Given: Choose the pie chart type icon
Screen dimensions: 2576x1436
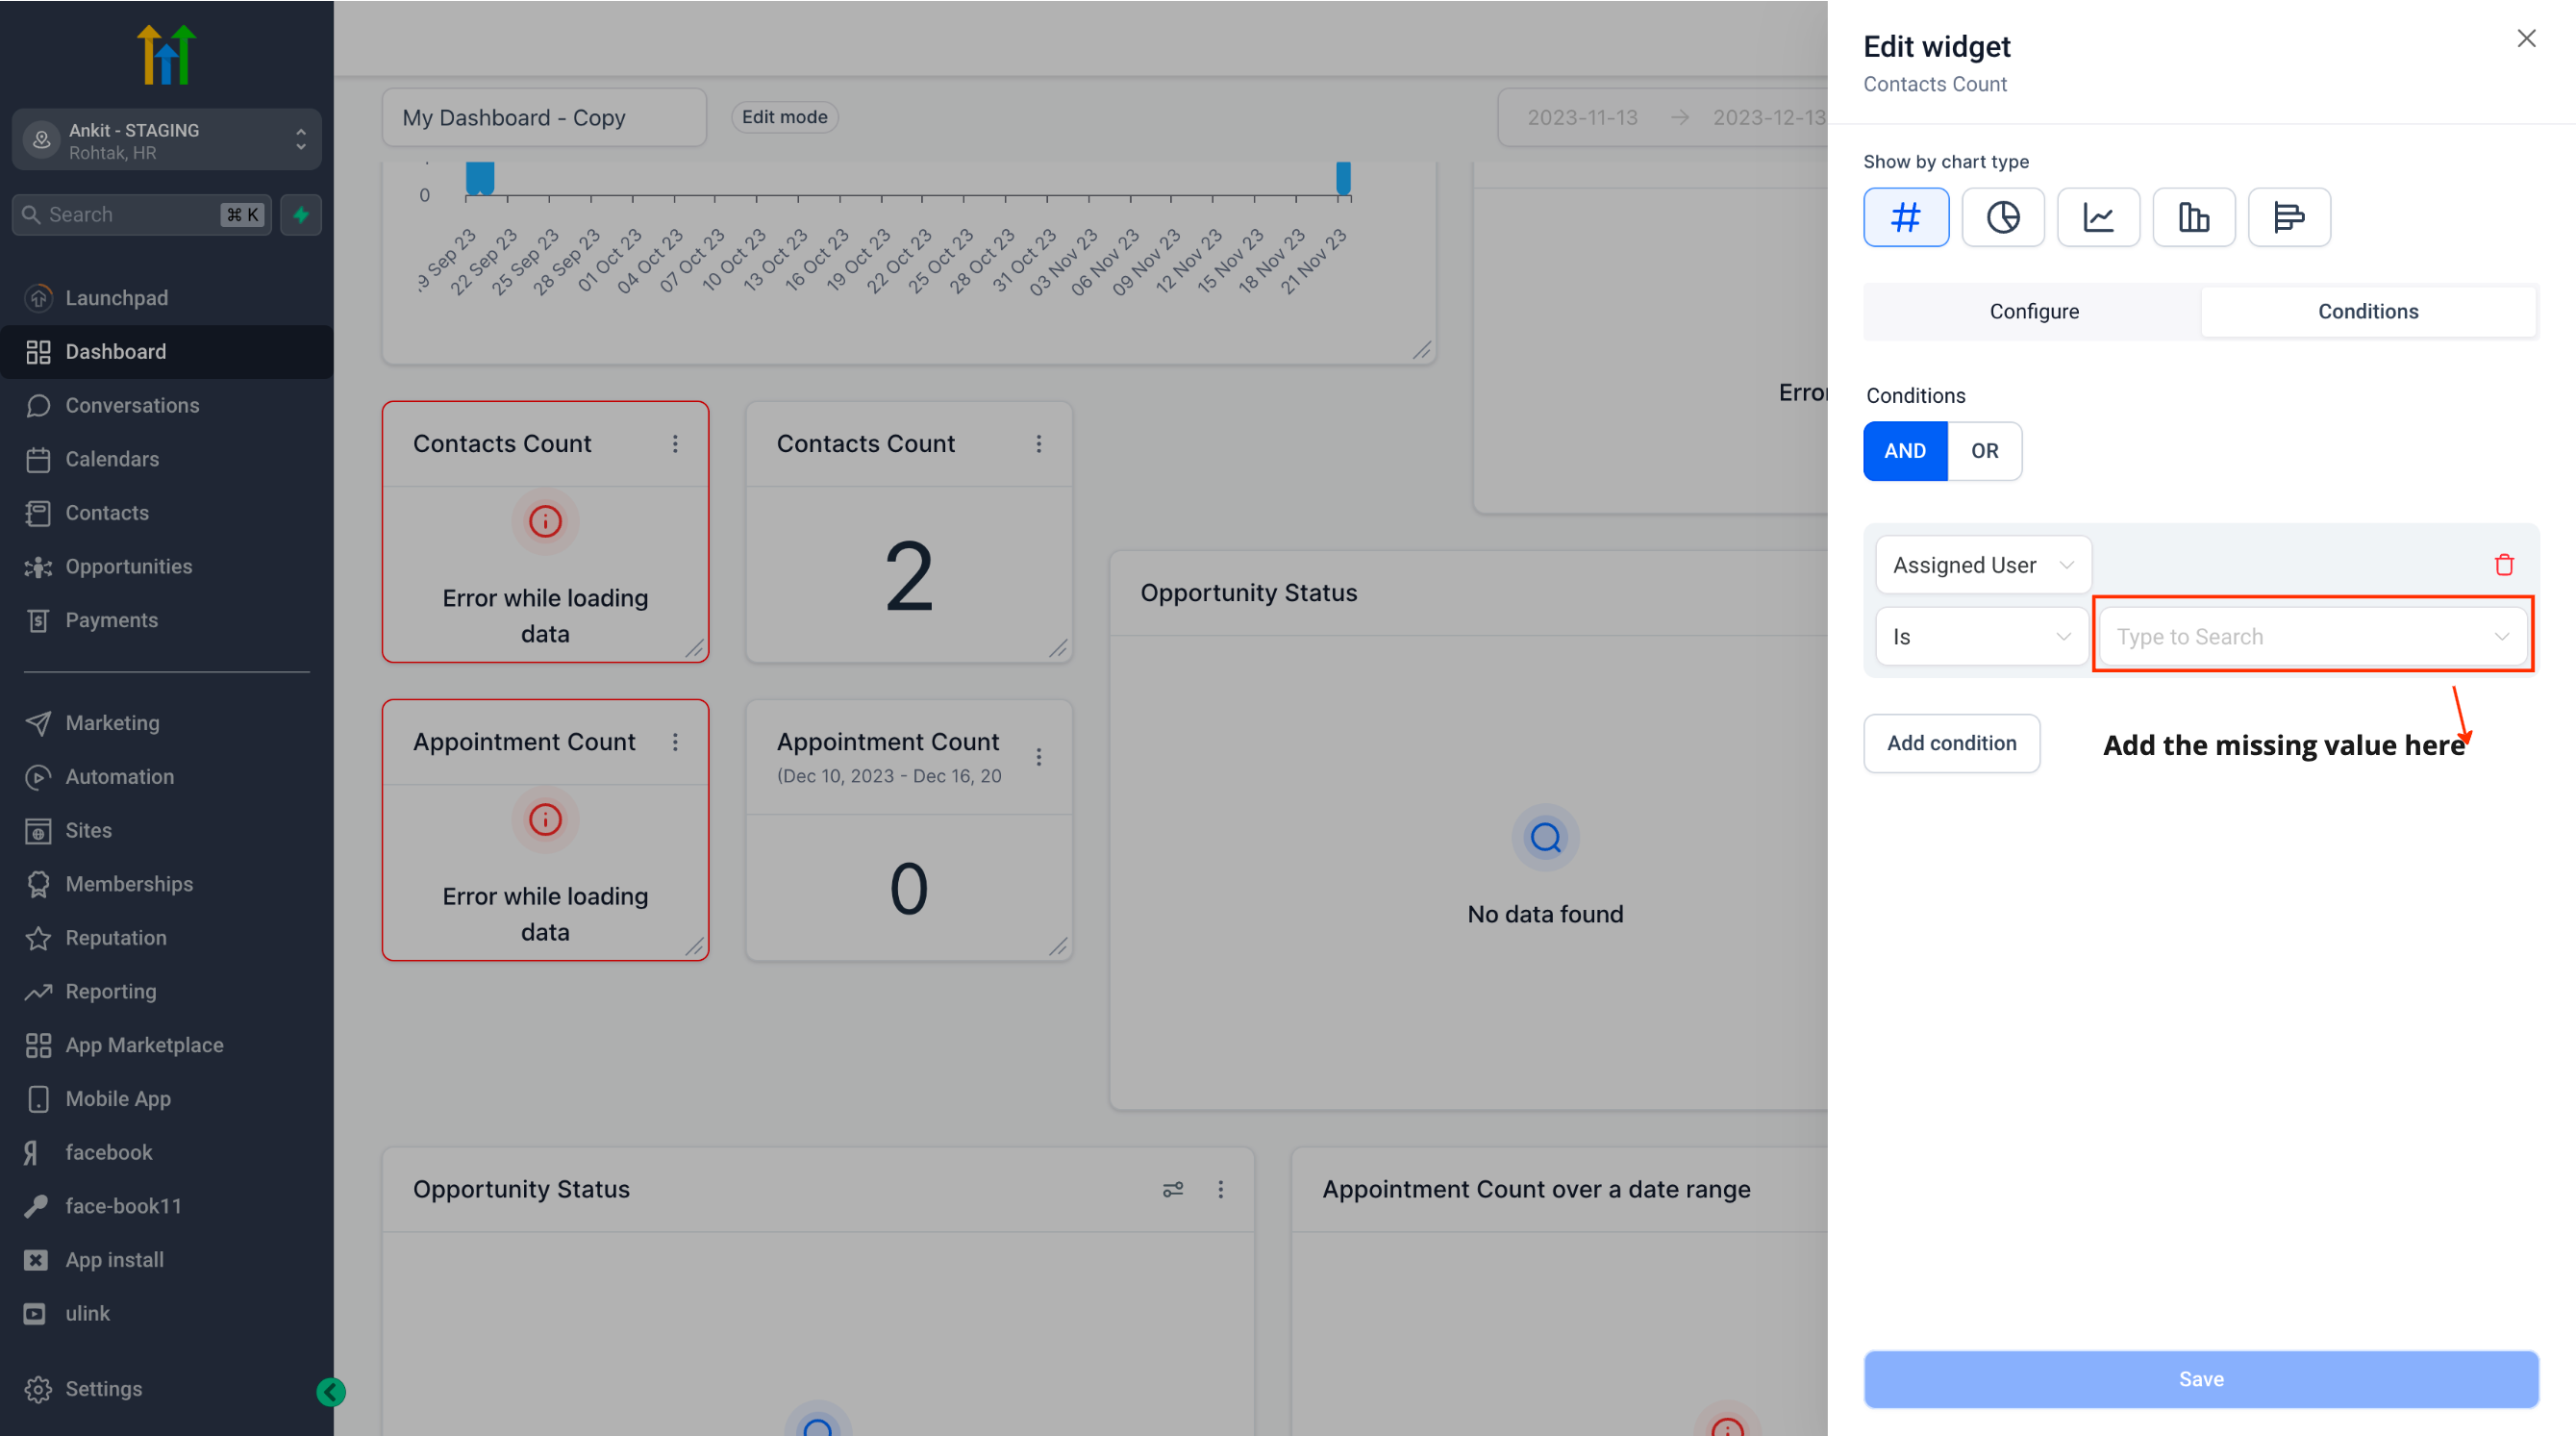Looking at the screenshot, I should tap(2002, 217).
